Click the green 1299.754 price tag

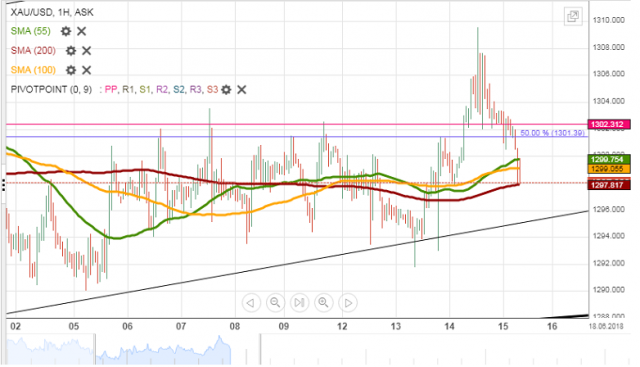pos(608,159)
